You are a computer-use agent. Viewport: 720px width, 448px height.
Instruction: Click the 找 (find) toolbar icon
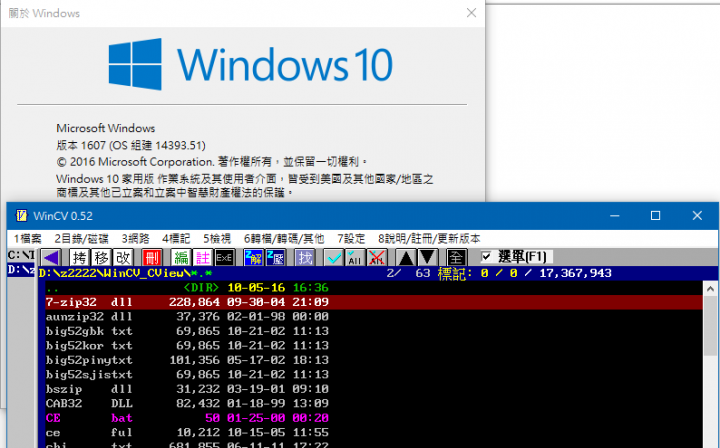coord(304,258)
